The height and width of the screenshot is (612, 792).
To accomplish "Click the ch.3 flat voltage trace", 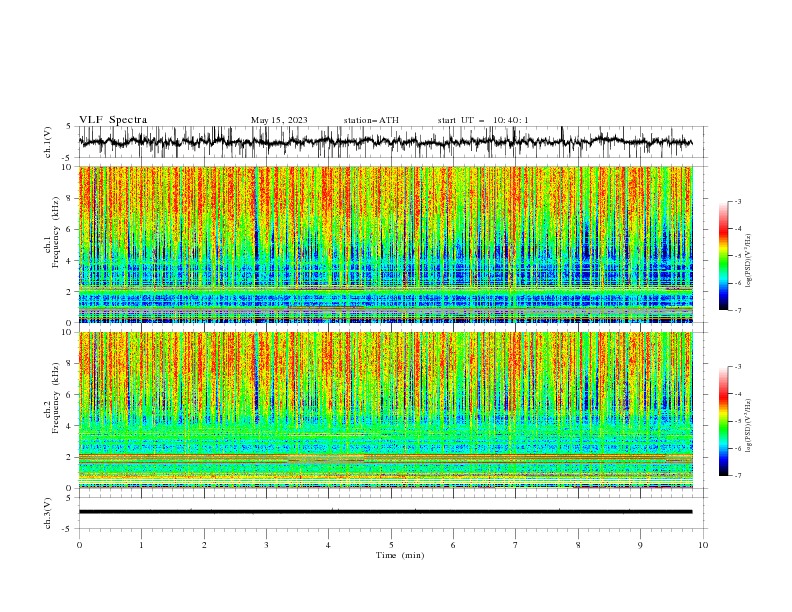I will click(385, 512).
